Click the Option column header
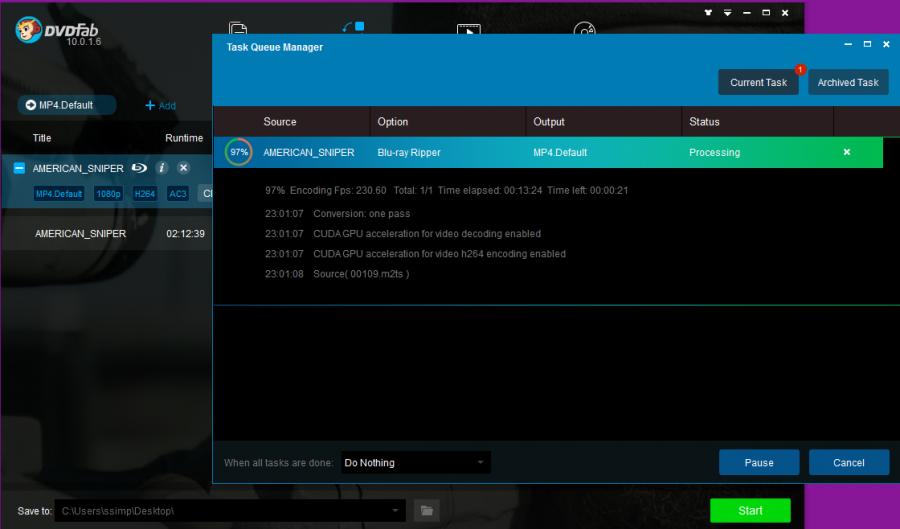900x529 pixels. (x=393, y=122)
